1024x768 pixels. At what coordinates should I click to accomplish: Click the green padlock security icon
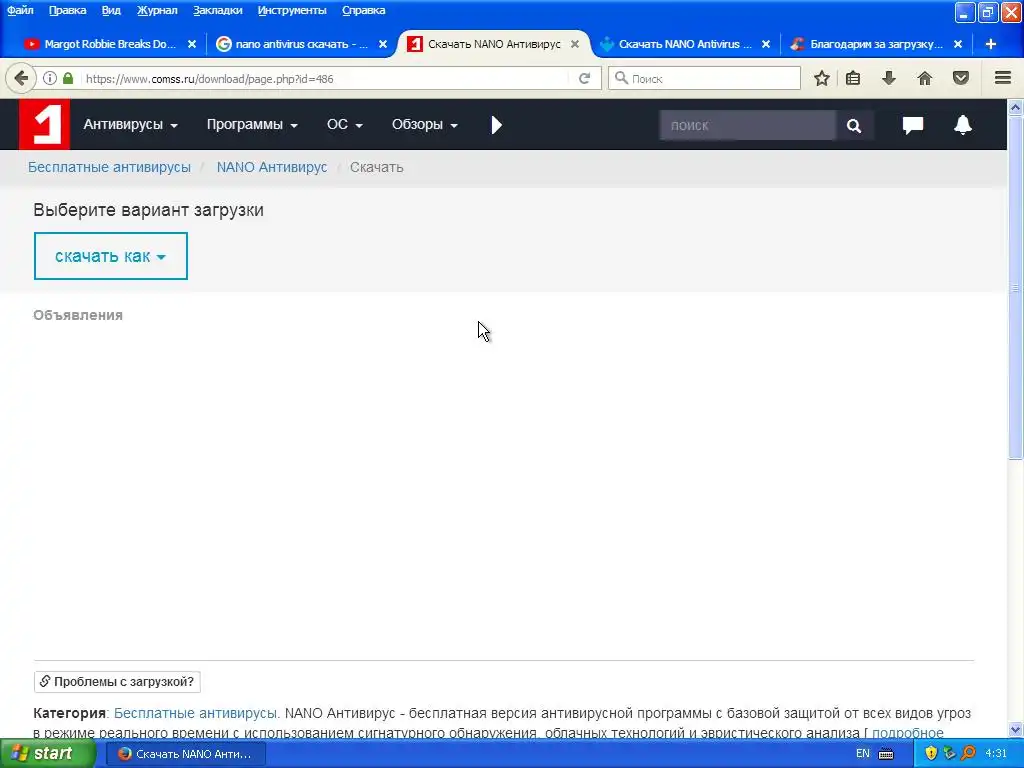click(x=68, y=78)
